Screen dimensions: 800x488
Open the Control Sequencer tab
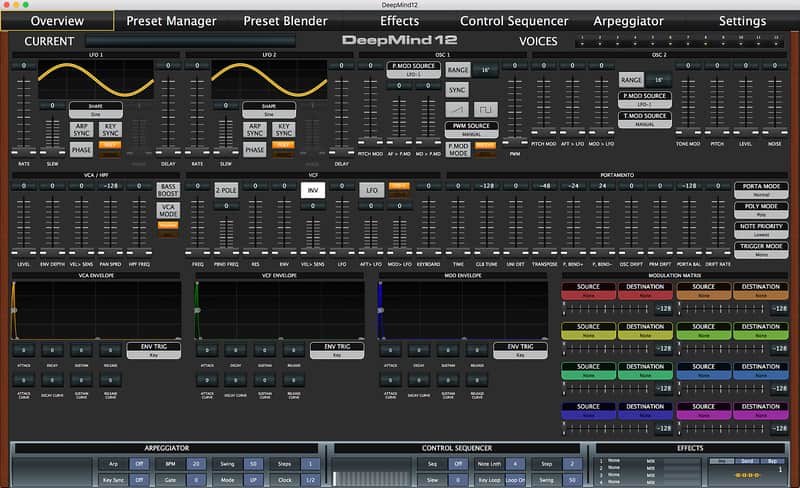[514, 21]
